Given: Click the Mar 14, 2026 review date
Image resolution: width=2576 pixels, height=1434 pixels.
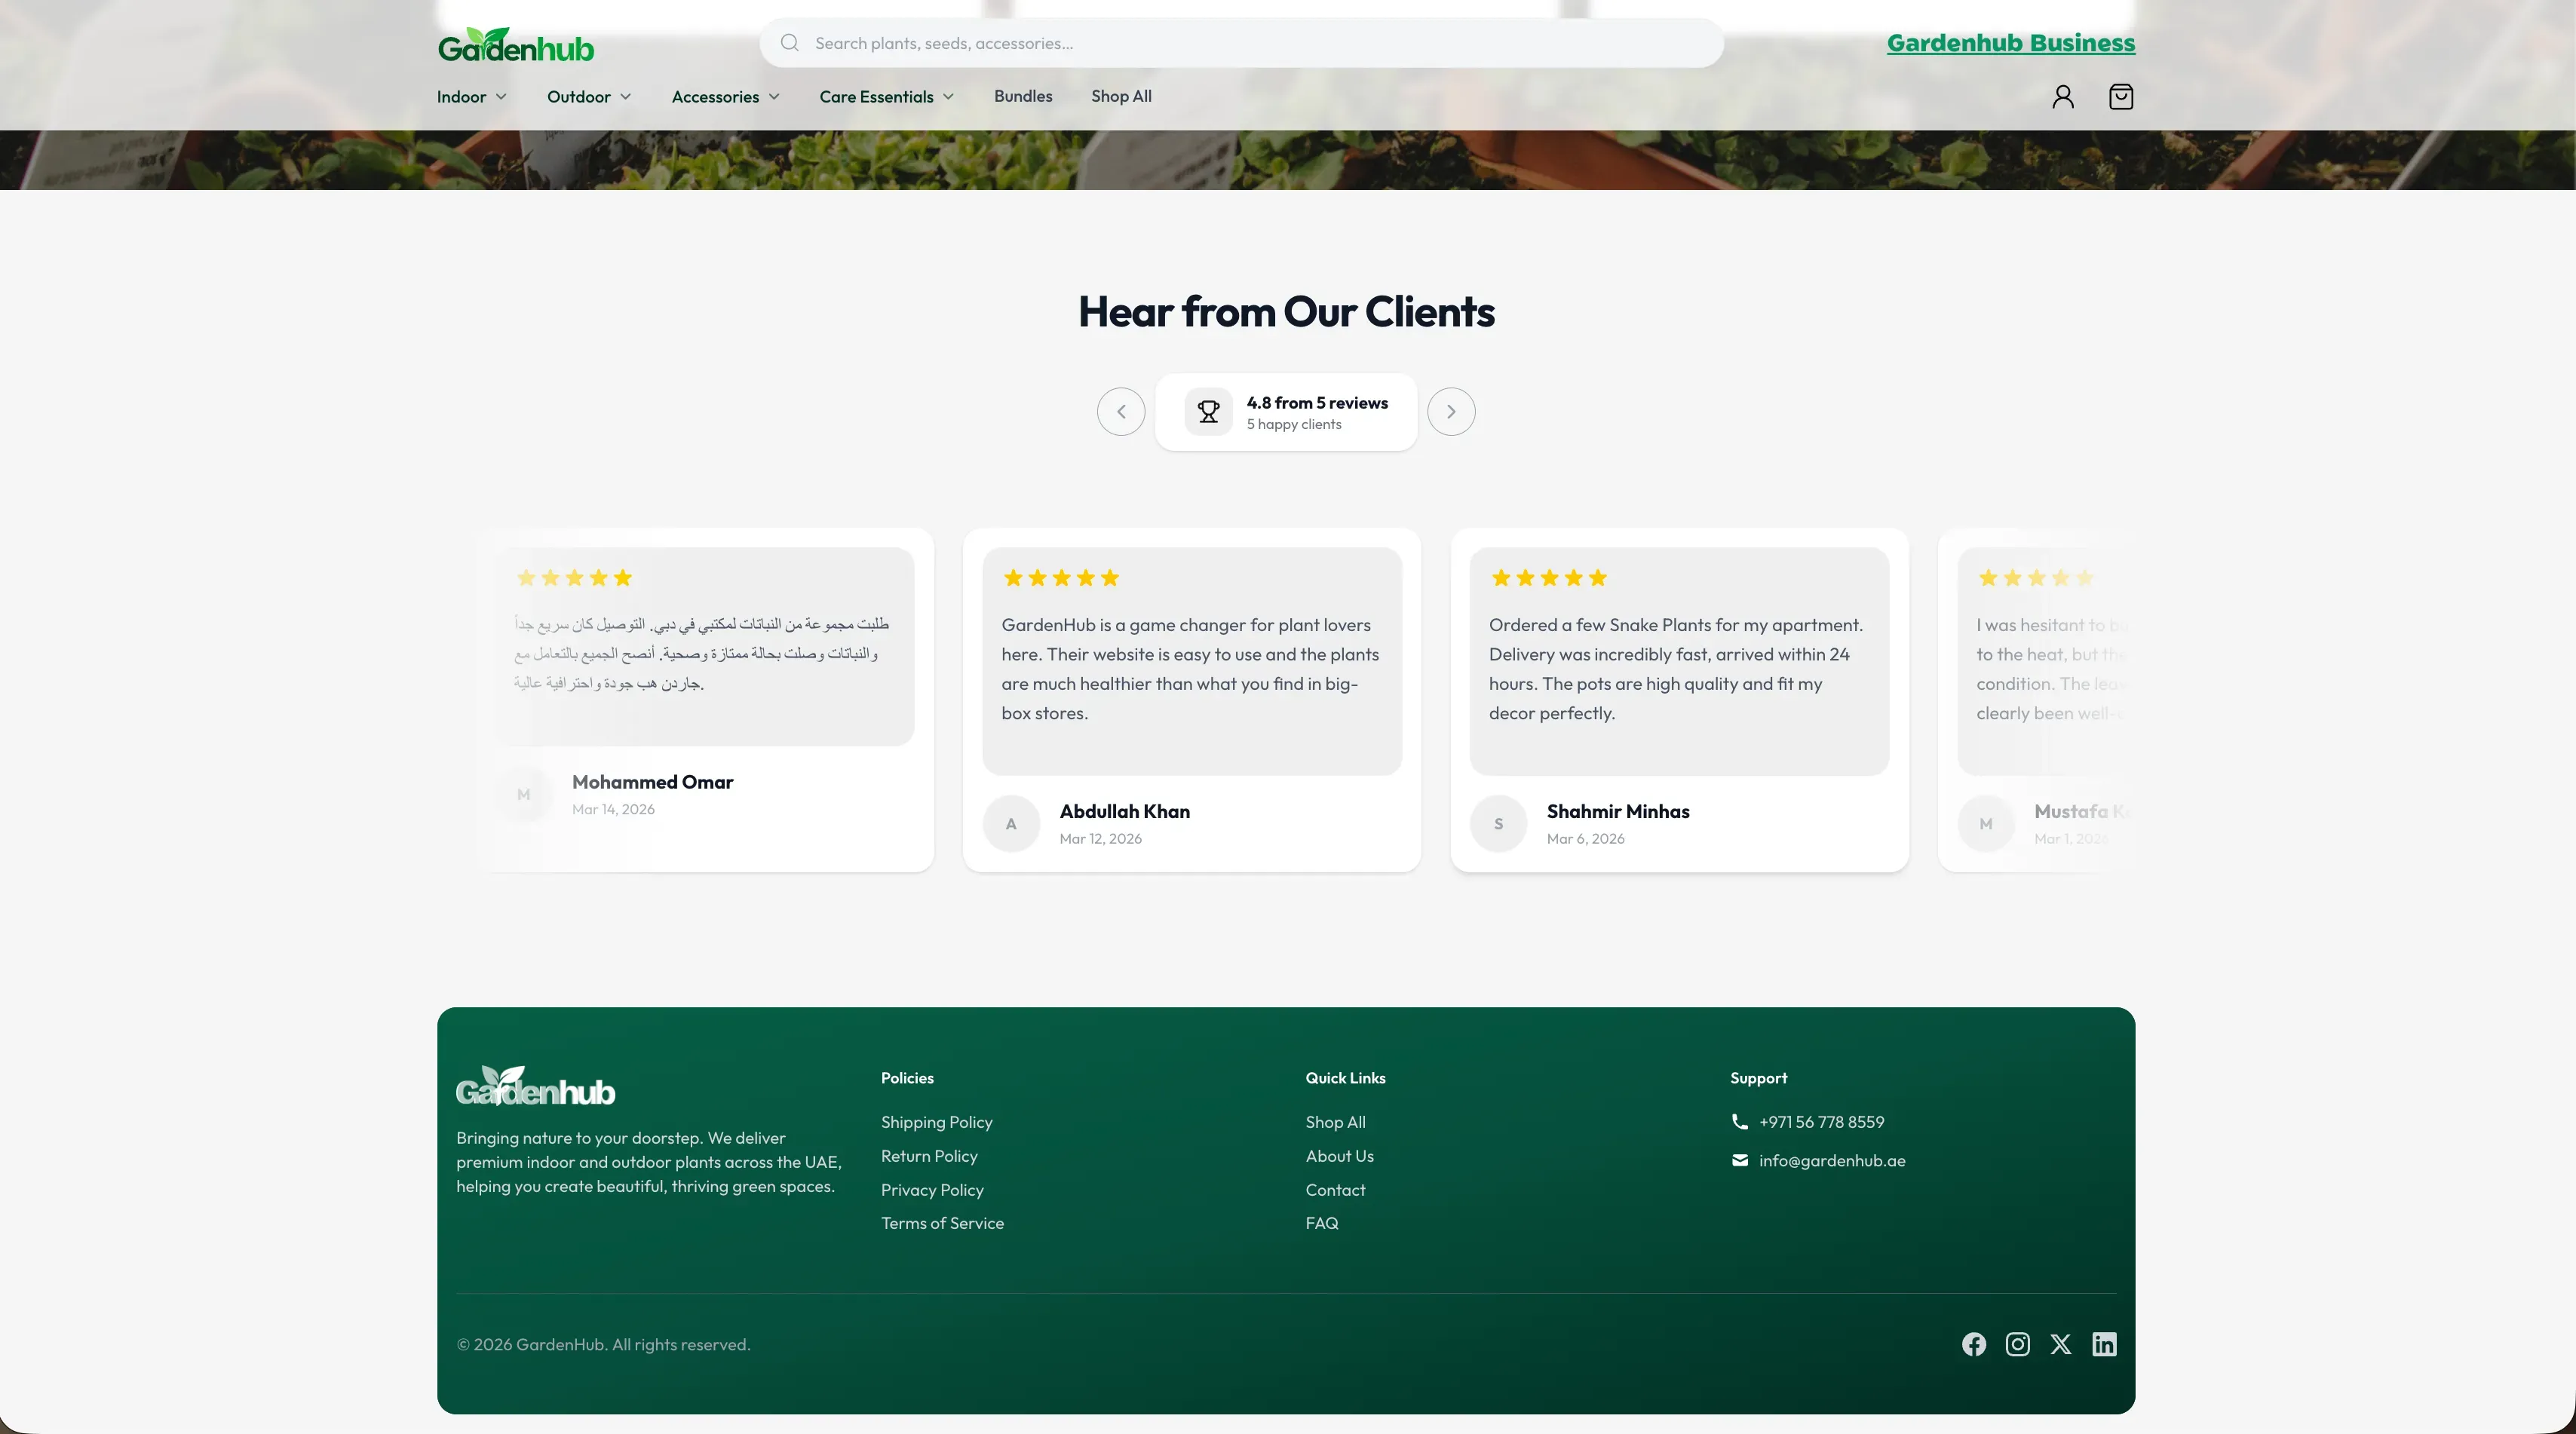Looking at the screenshot, I should point(613,810).
